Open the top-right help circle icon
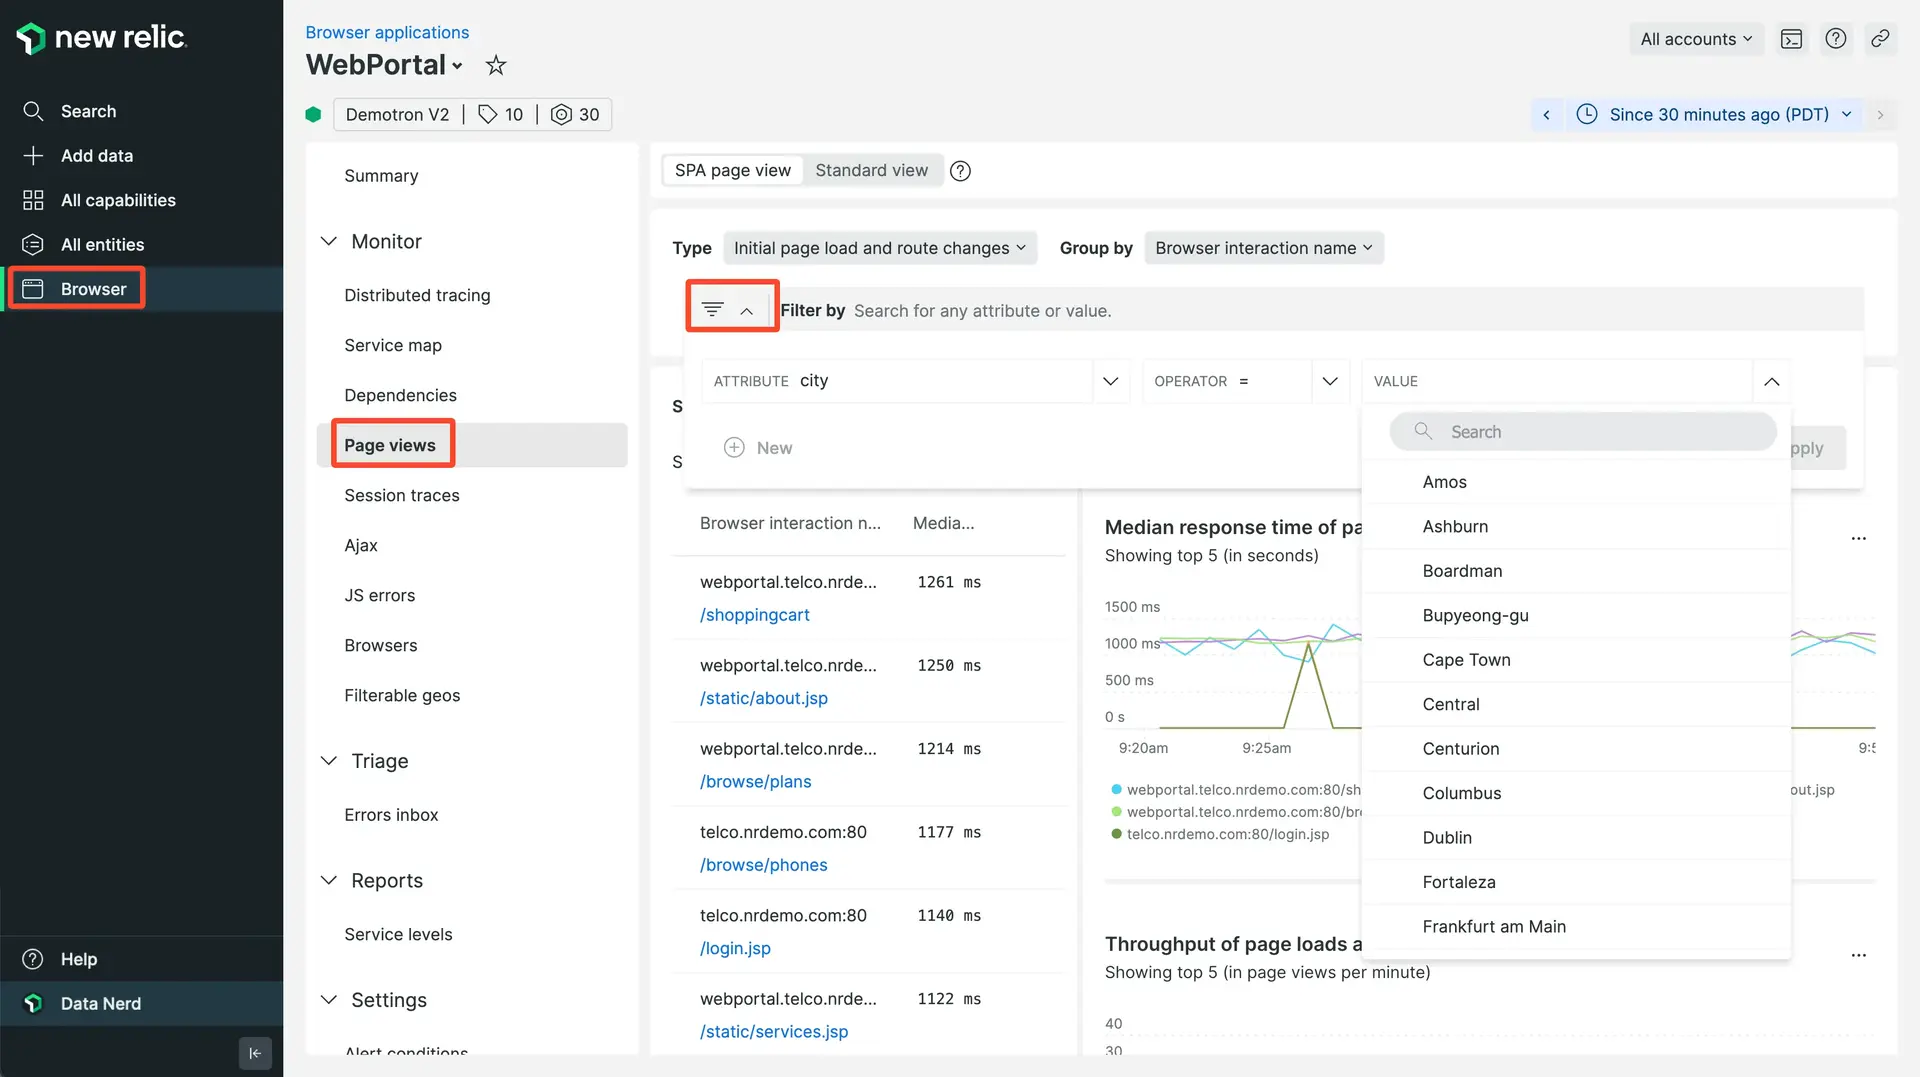 pyautogui.click(x=1835, y=39)
